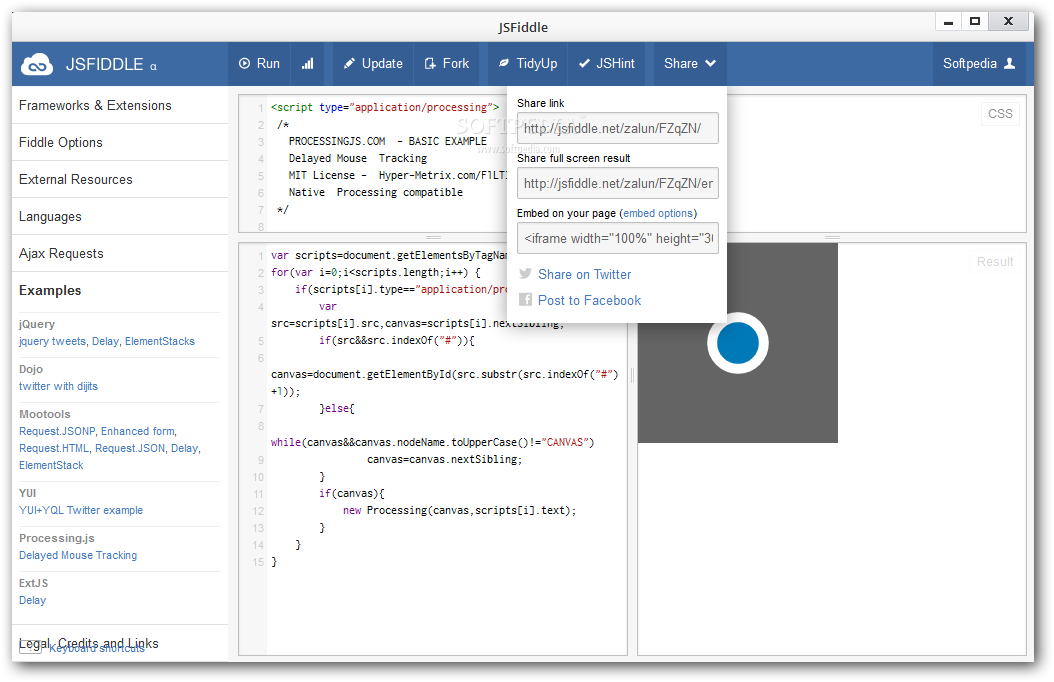Click the Processing.js examples heading
Viewport: 1054px width, 682px height.
(x=56, y=538)
